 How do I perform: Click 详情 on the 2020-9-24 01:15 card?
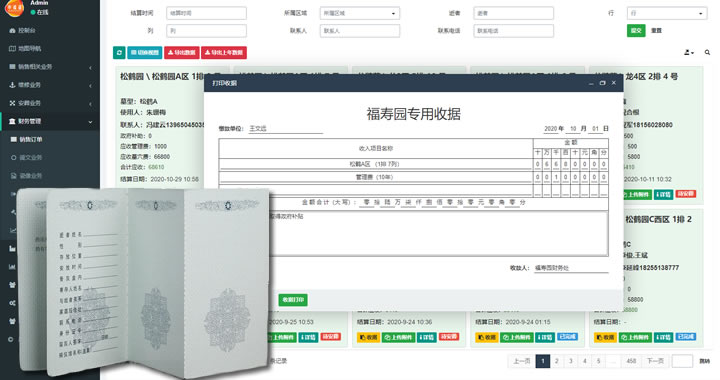point(545,337)
